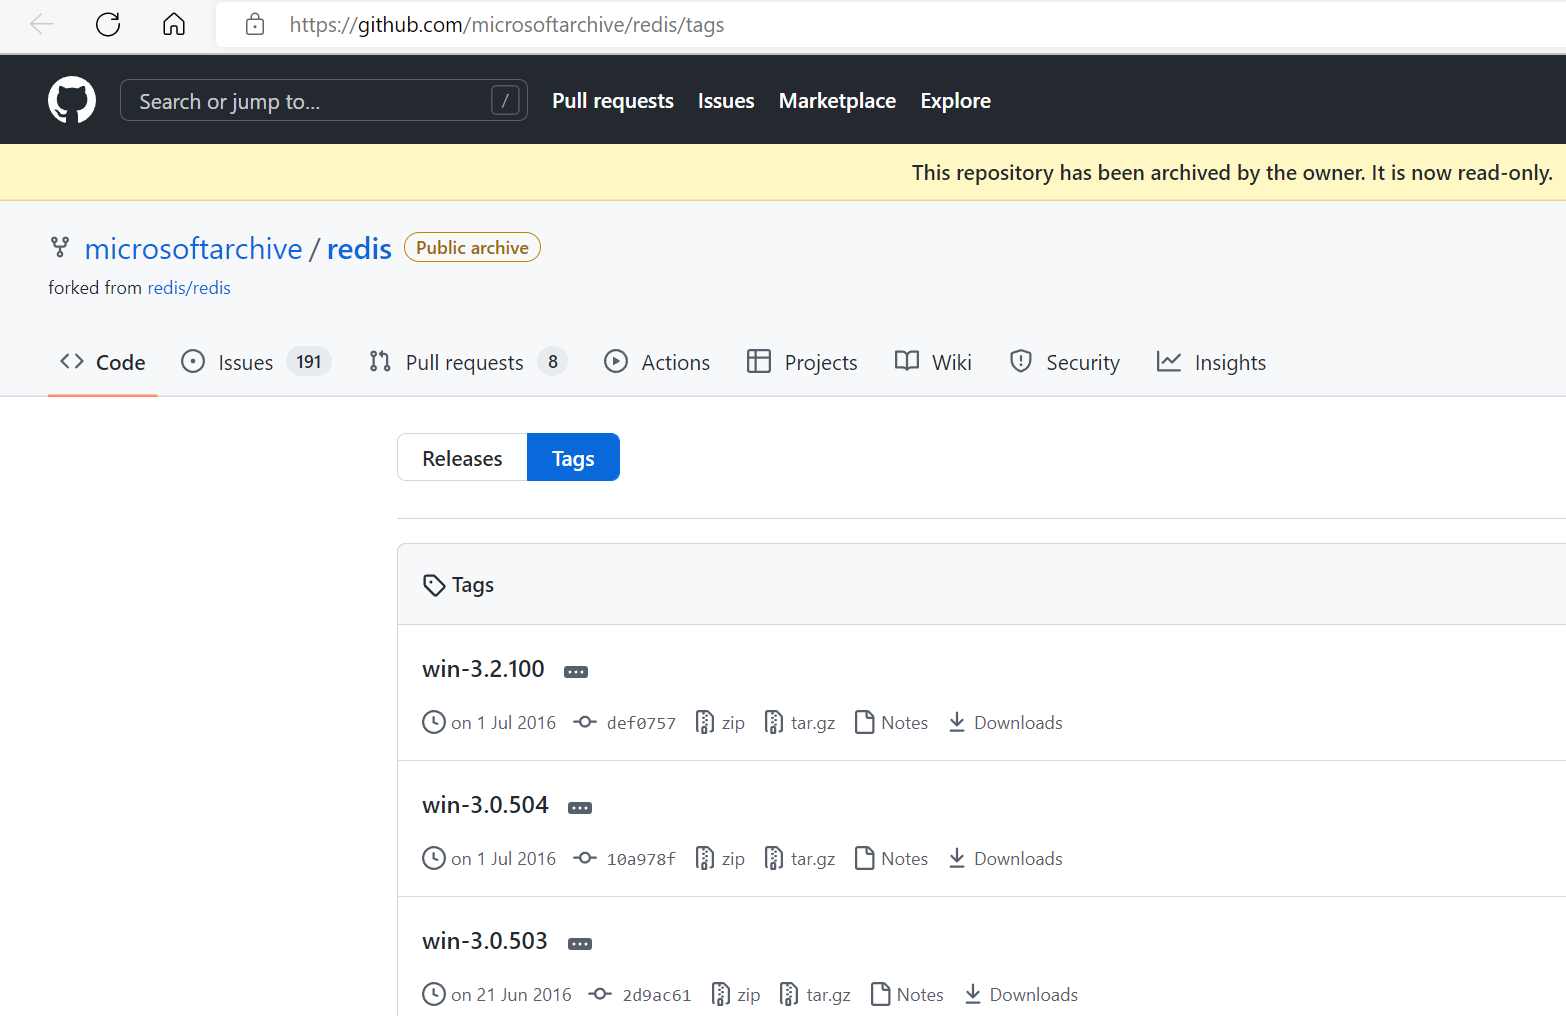
Task: Open the Actions tab
Action: tap(657, 362)
